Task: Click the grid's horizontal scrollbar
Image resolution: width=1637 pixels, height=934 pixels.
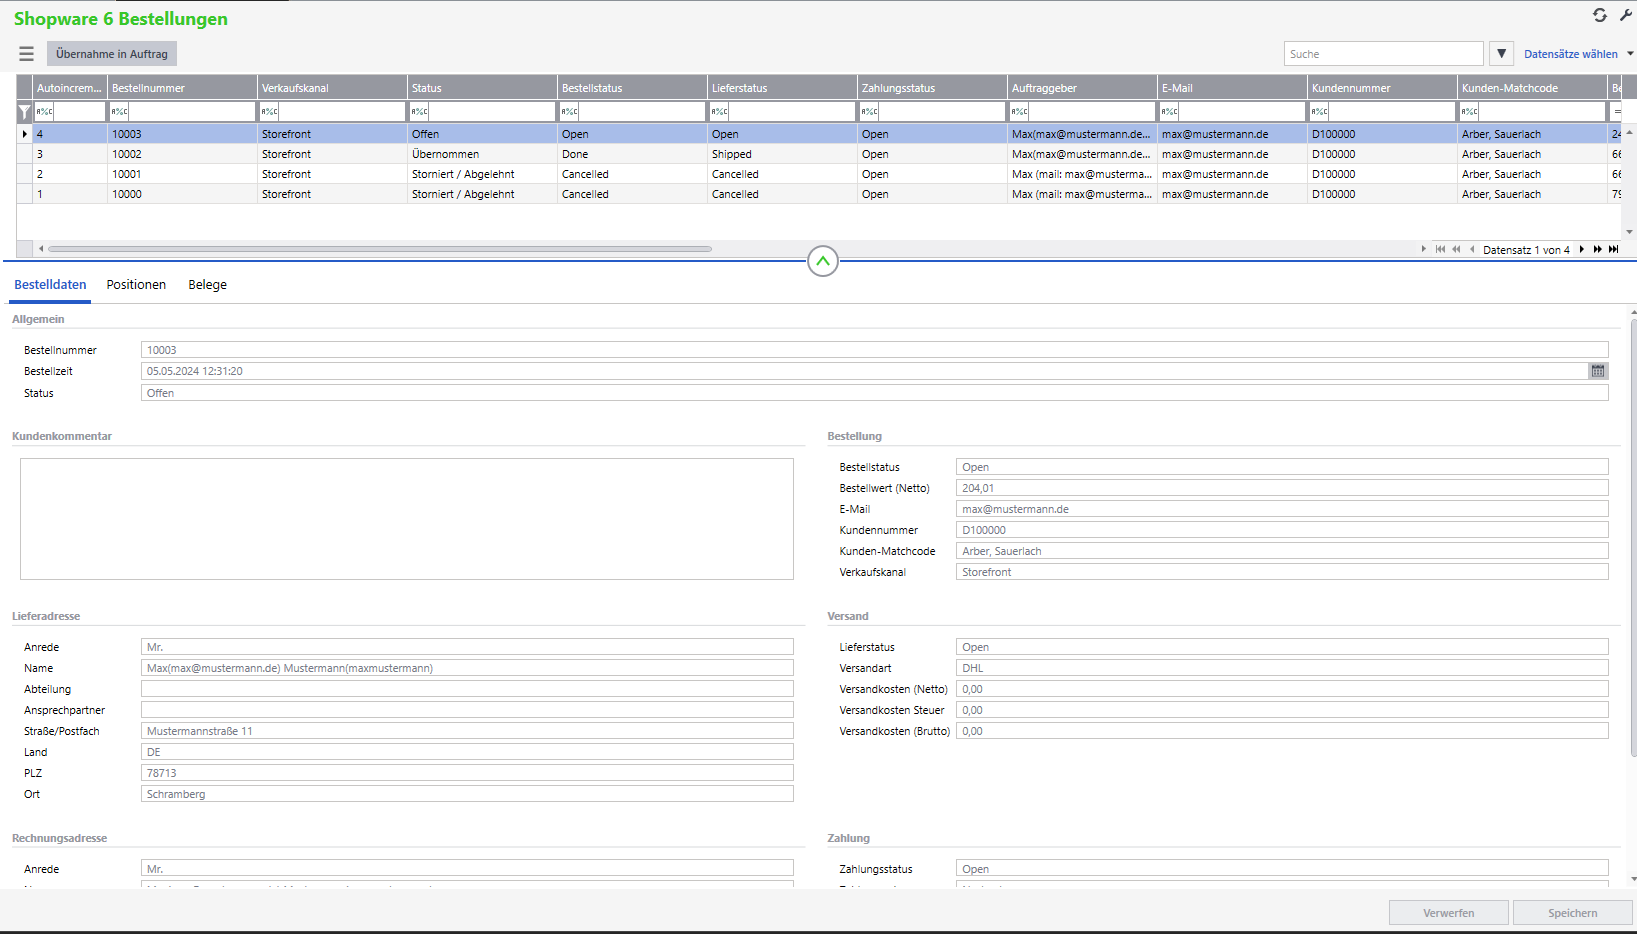Action: 380,249
